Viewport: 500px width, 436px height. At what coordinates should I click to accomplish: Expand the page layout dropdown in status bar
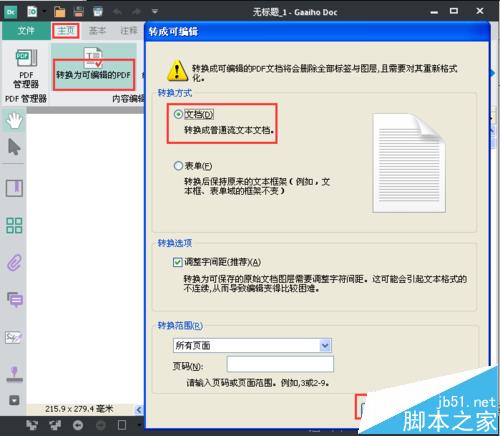pyautogui.click(x=140, y=425)
